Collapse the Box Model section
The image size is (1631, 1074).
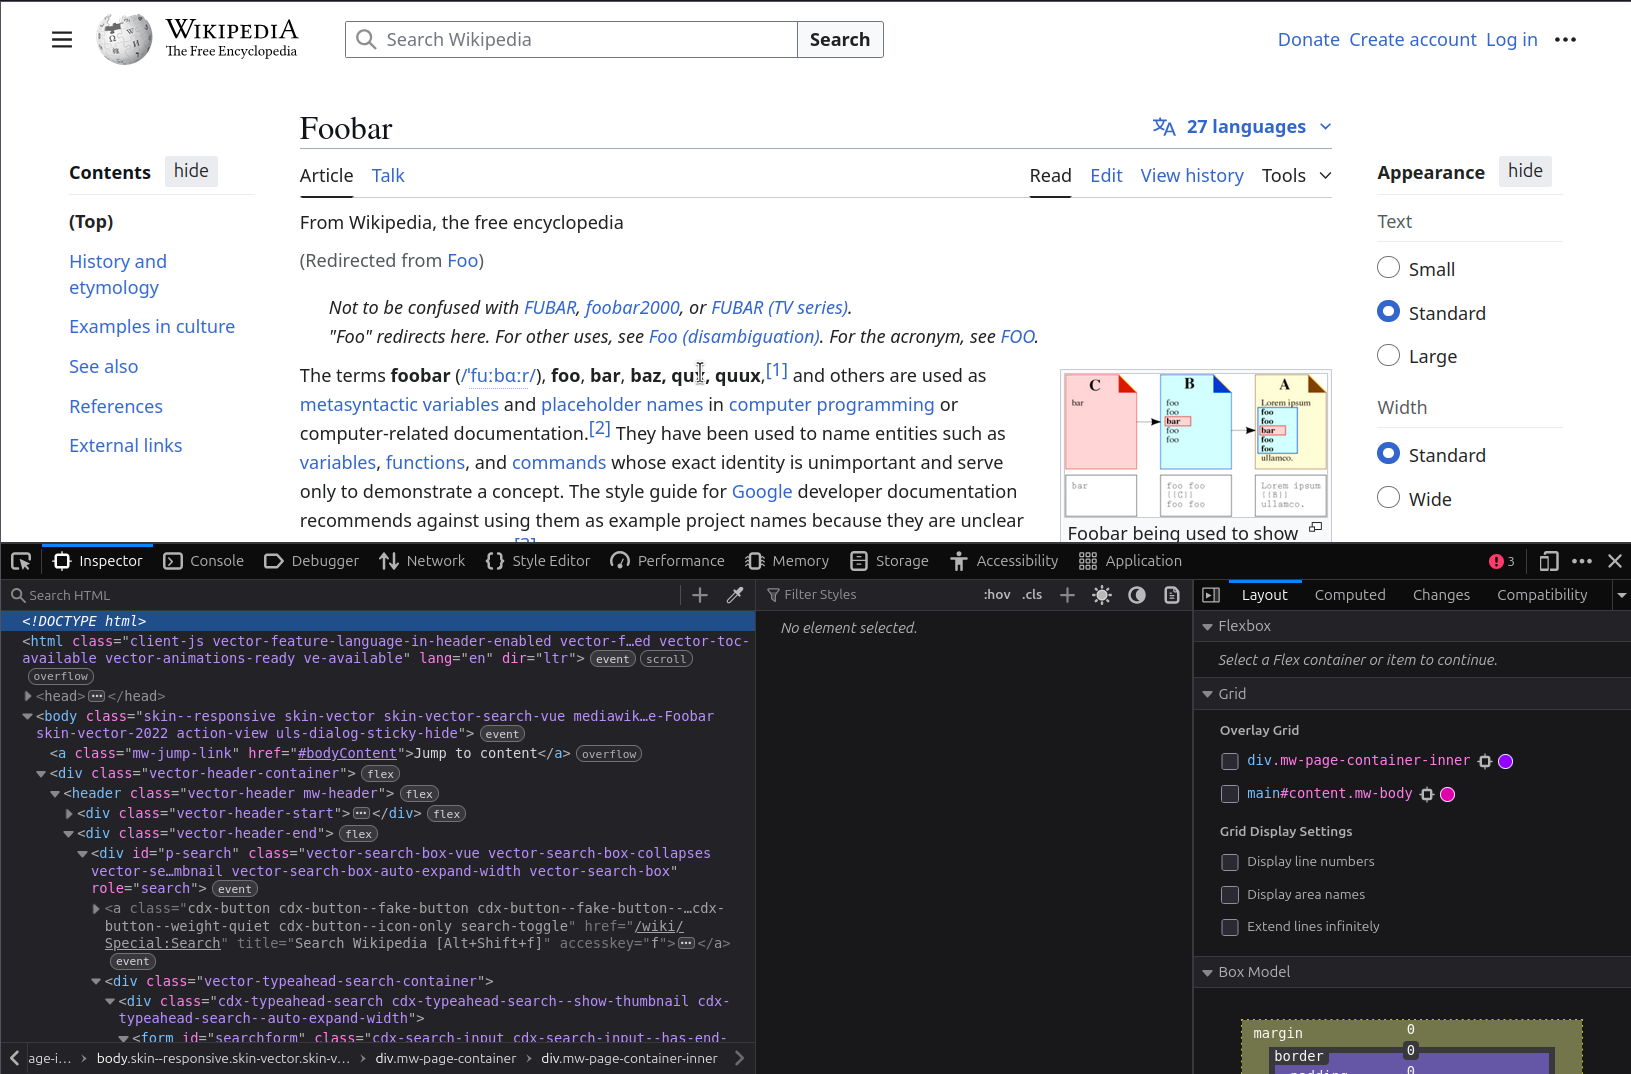(1207, 973)
